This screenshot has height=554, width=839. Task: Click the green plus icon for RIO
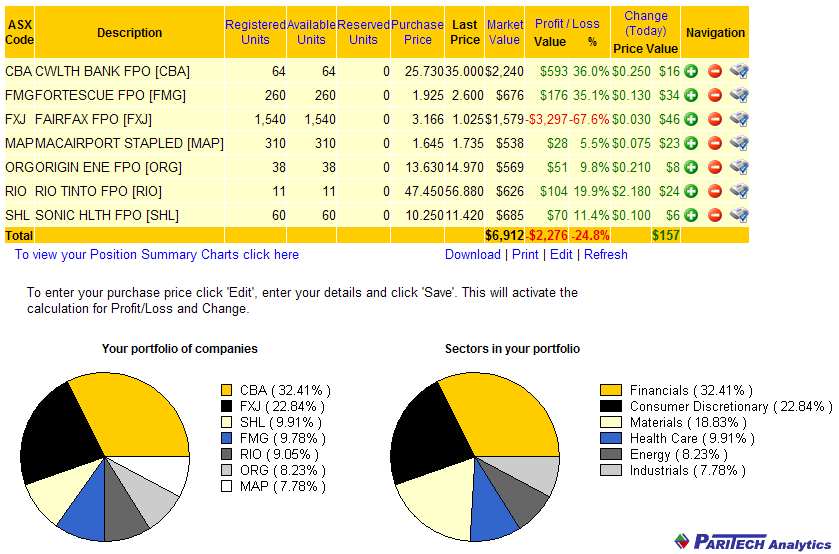pos(691,191)
